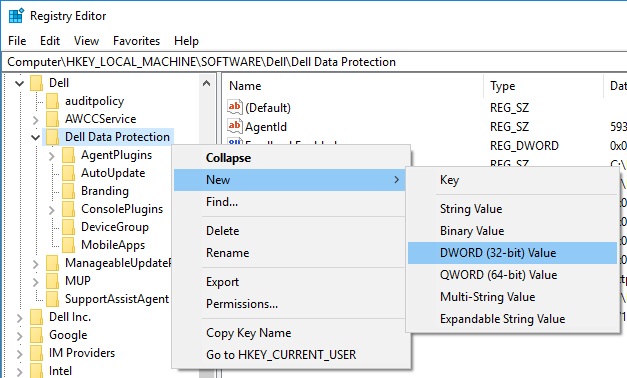This screenshot has width=627, height=378.
Task: Choose Copy Key Name
Action: (x=292, y=333)
